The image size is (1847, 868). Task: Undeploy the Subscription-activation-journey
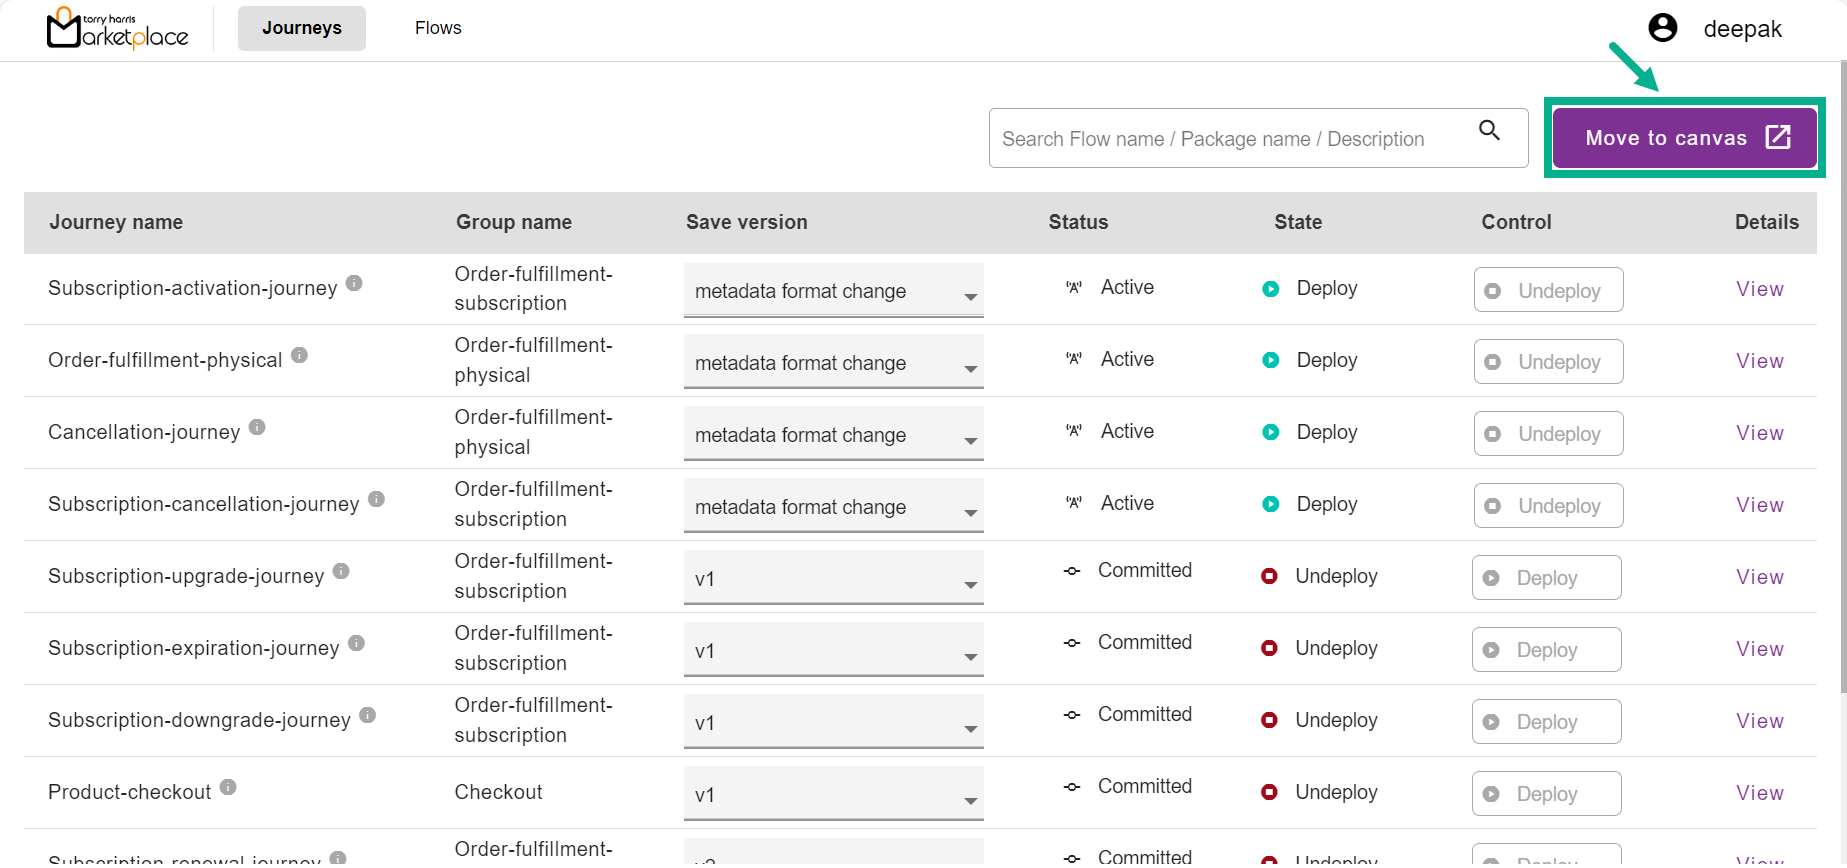tap(1547, 290)
